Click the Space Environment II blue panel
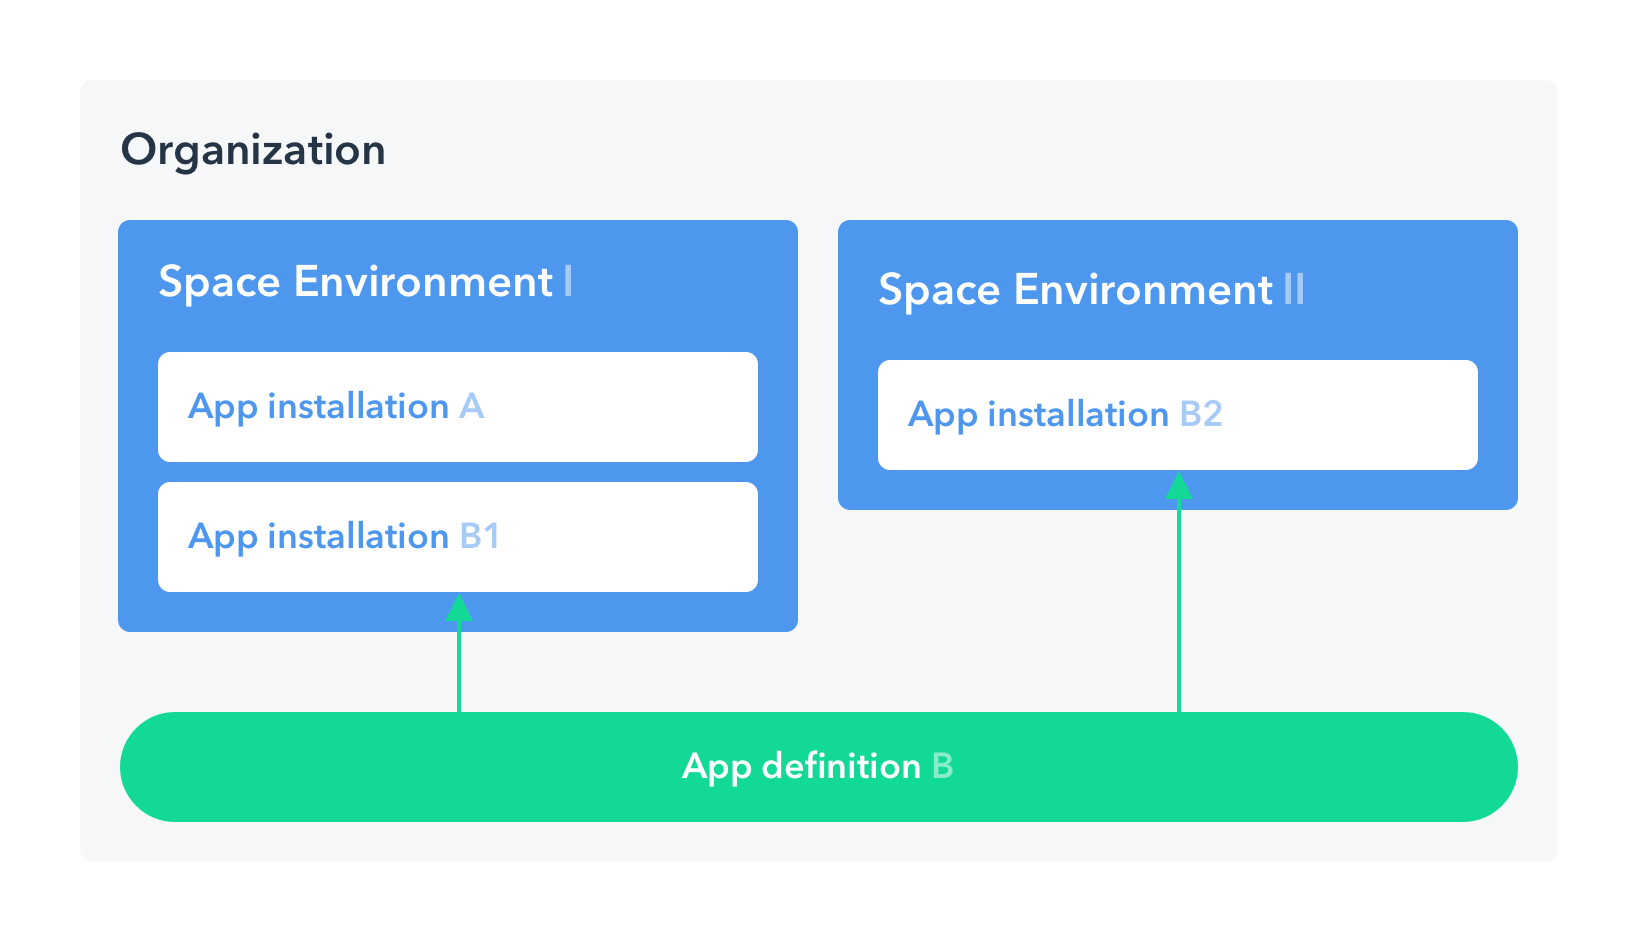 [1177, 290]
